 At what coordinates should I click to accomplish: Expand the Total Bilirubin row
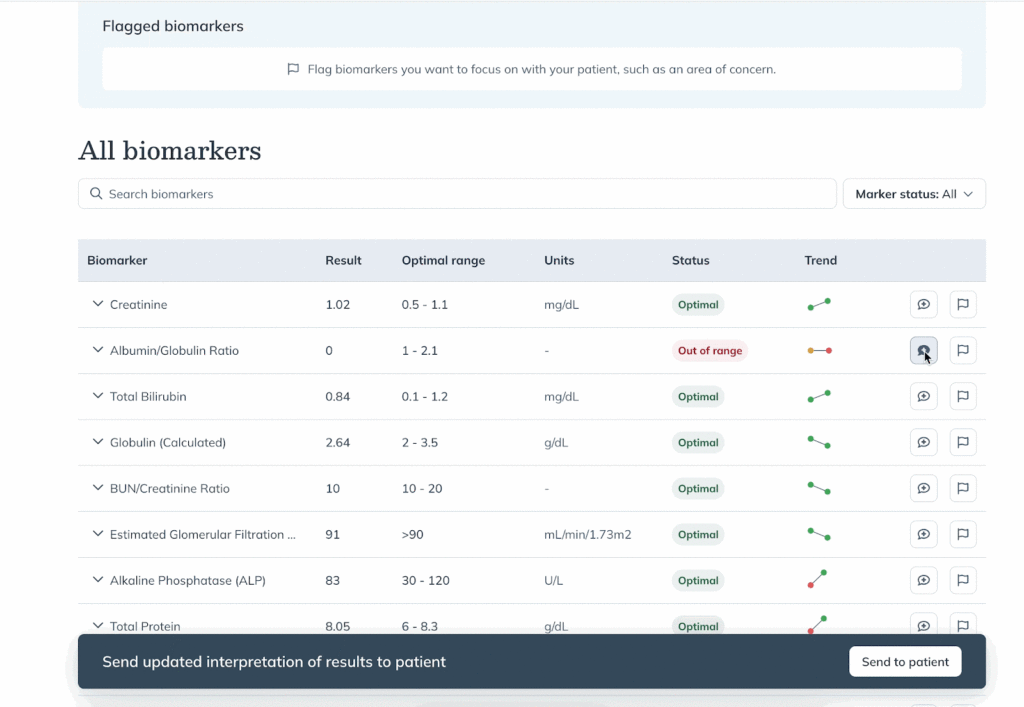pos(97,396)
